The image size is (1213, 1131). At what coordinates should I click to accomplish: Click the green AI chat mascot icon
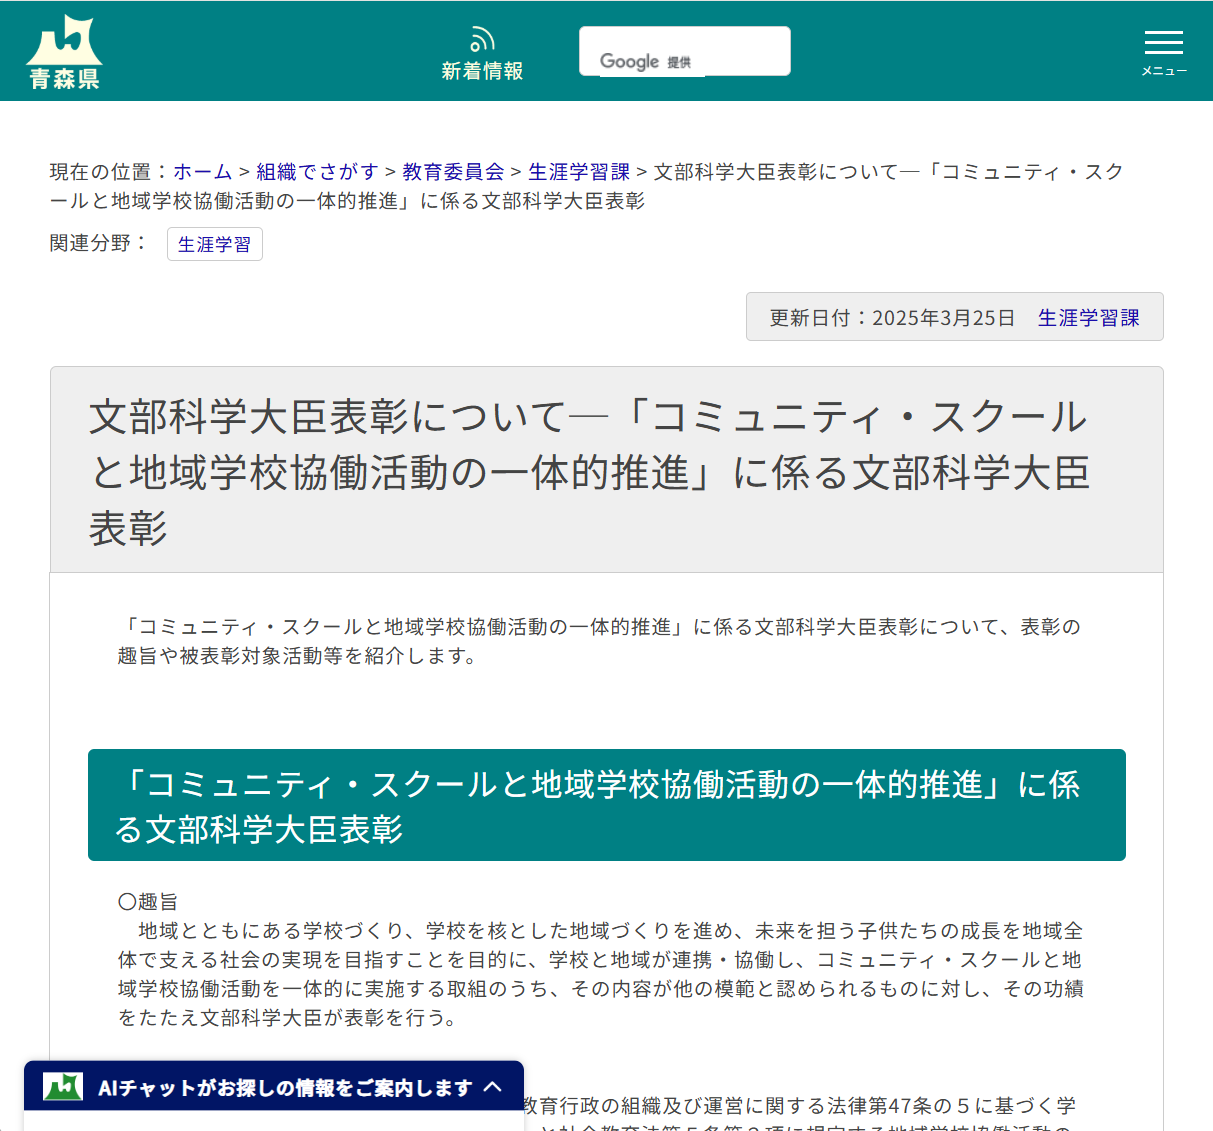click(62, 1087)
